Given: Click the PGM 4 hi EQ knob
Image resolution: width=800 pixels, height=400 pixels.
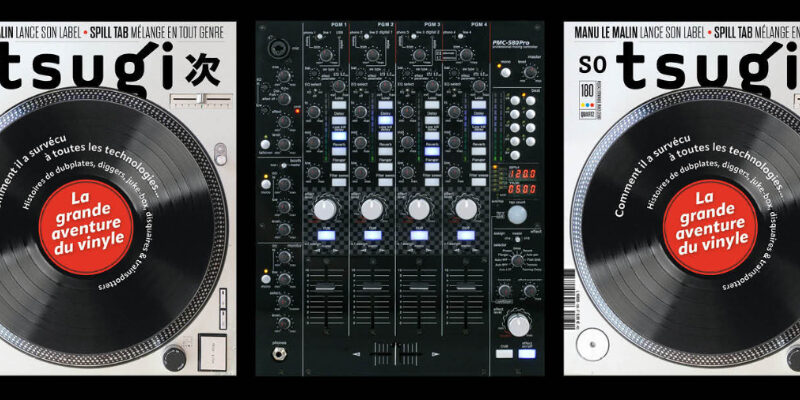Looking at the screenshot, I should coord(454,112).
